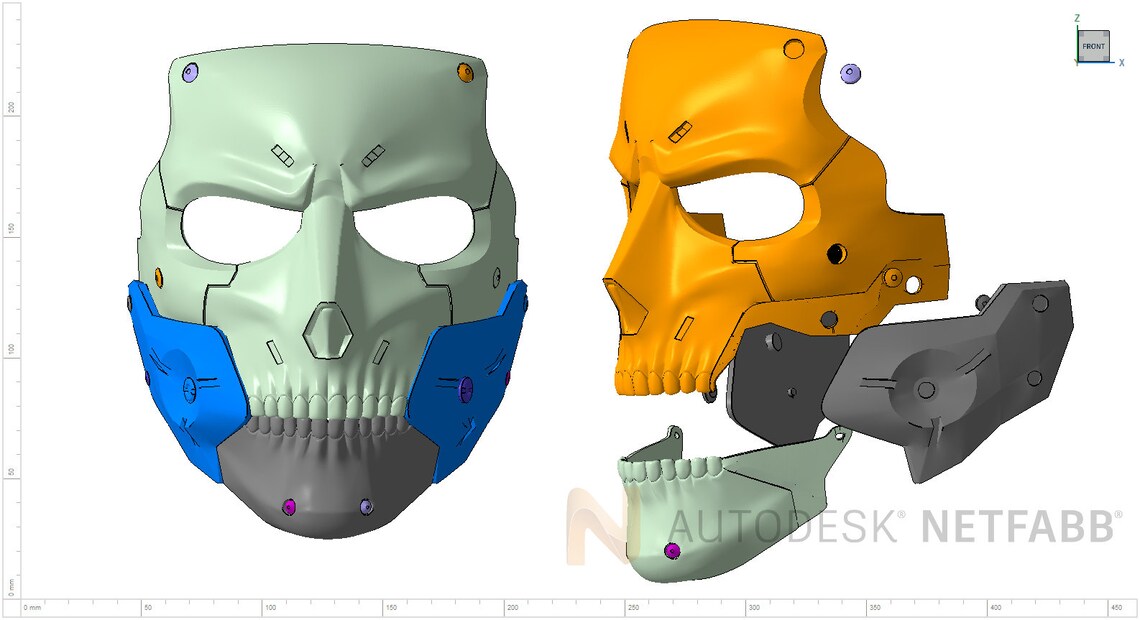The width and height of the screenshot is (1140, 620).
Task: Click the FRONT face of the ViewCube
Action: click(x=1094, y=45)
